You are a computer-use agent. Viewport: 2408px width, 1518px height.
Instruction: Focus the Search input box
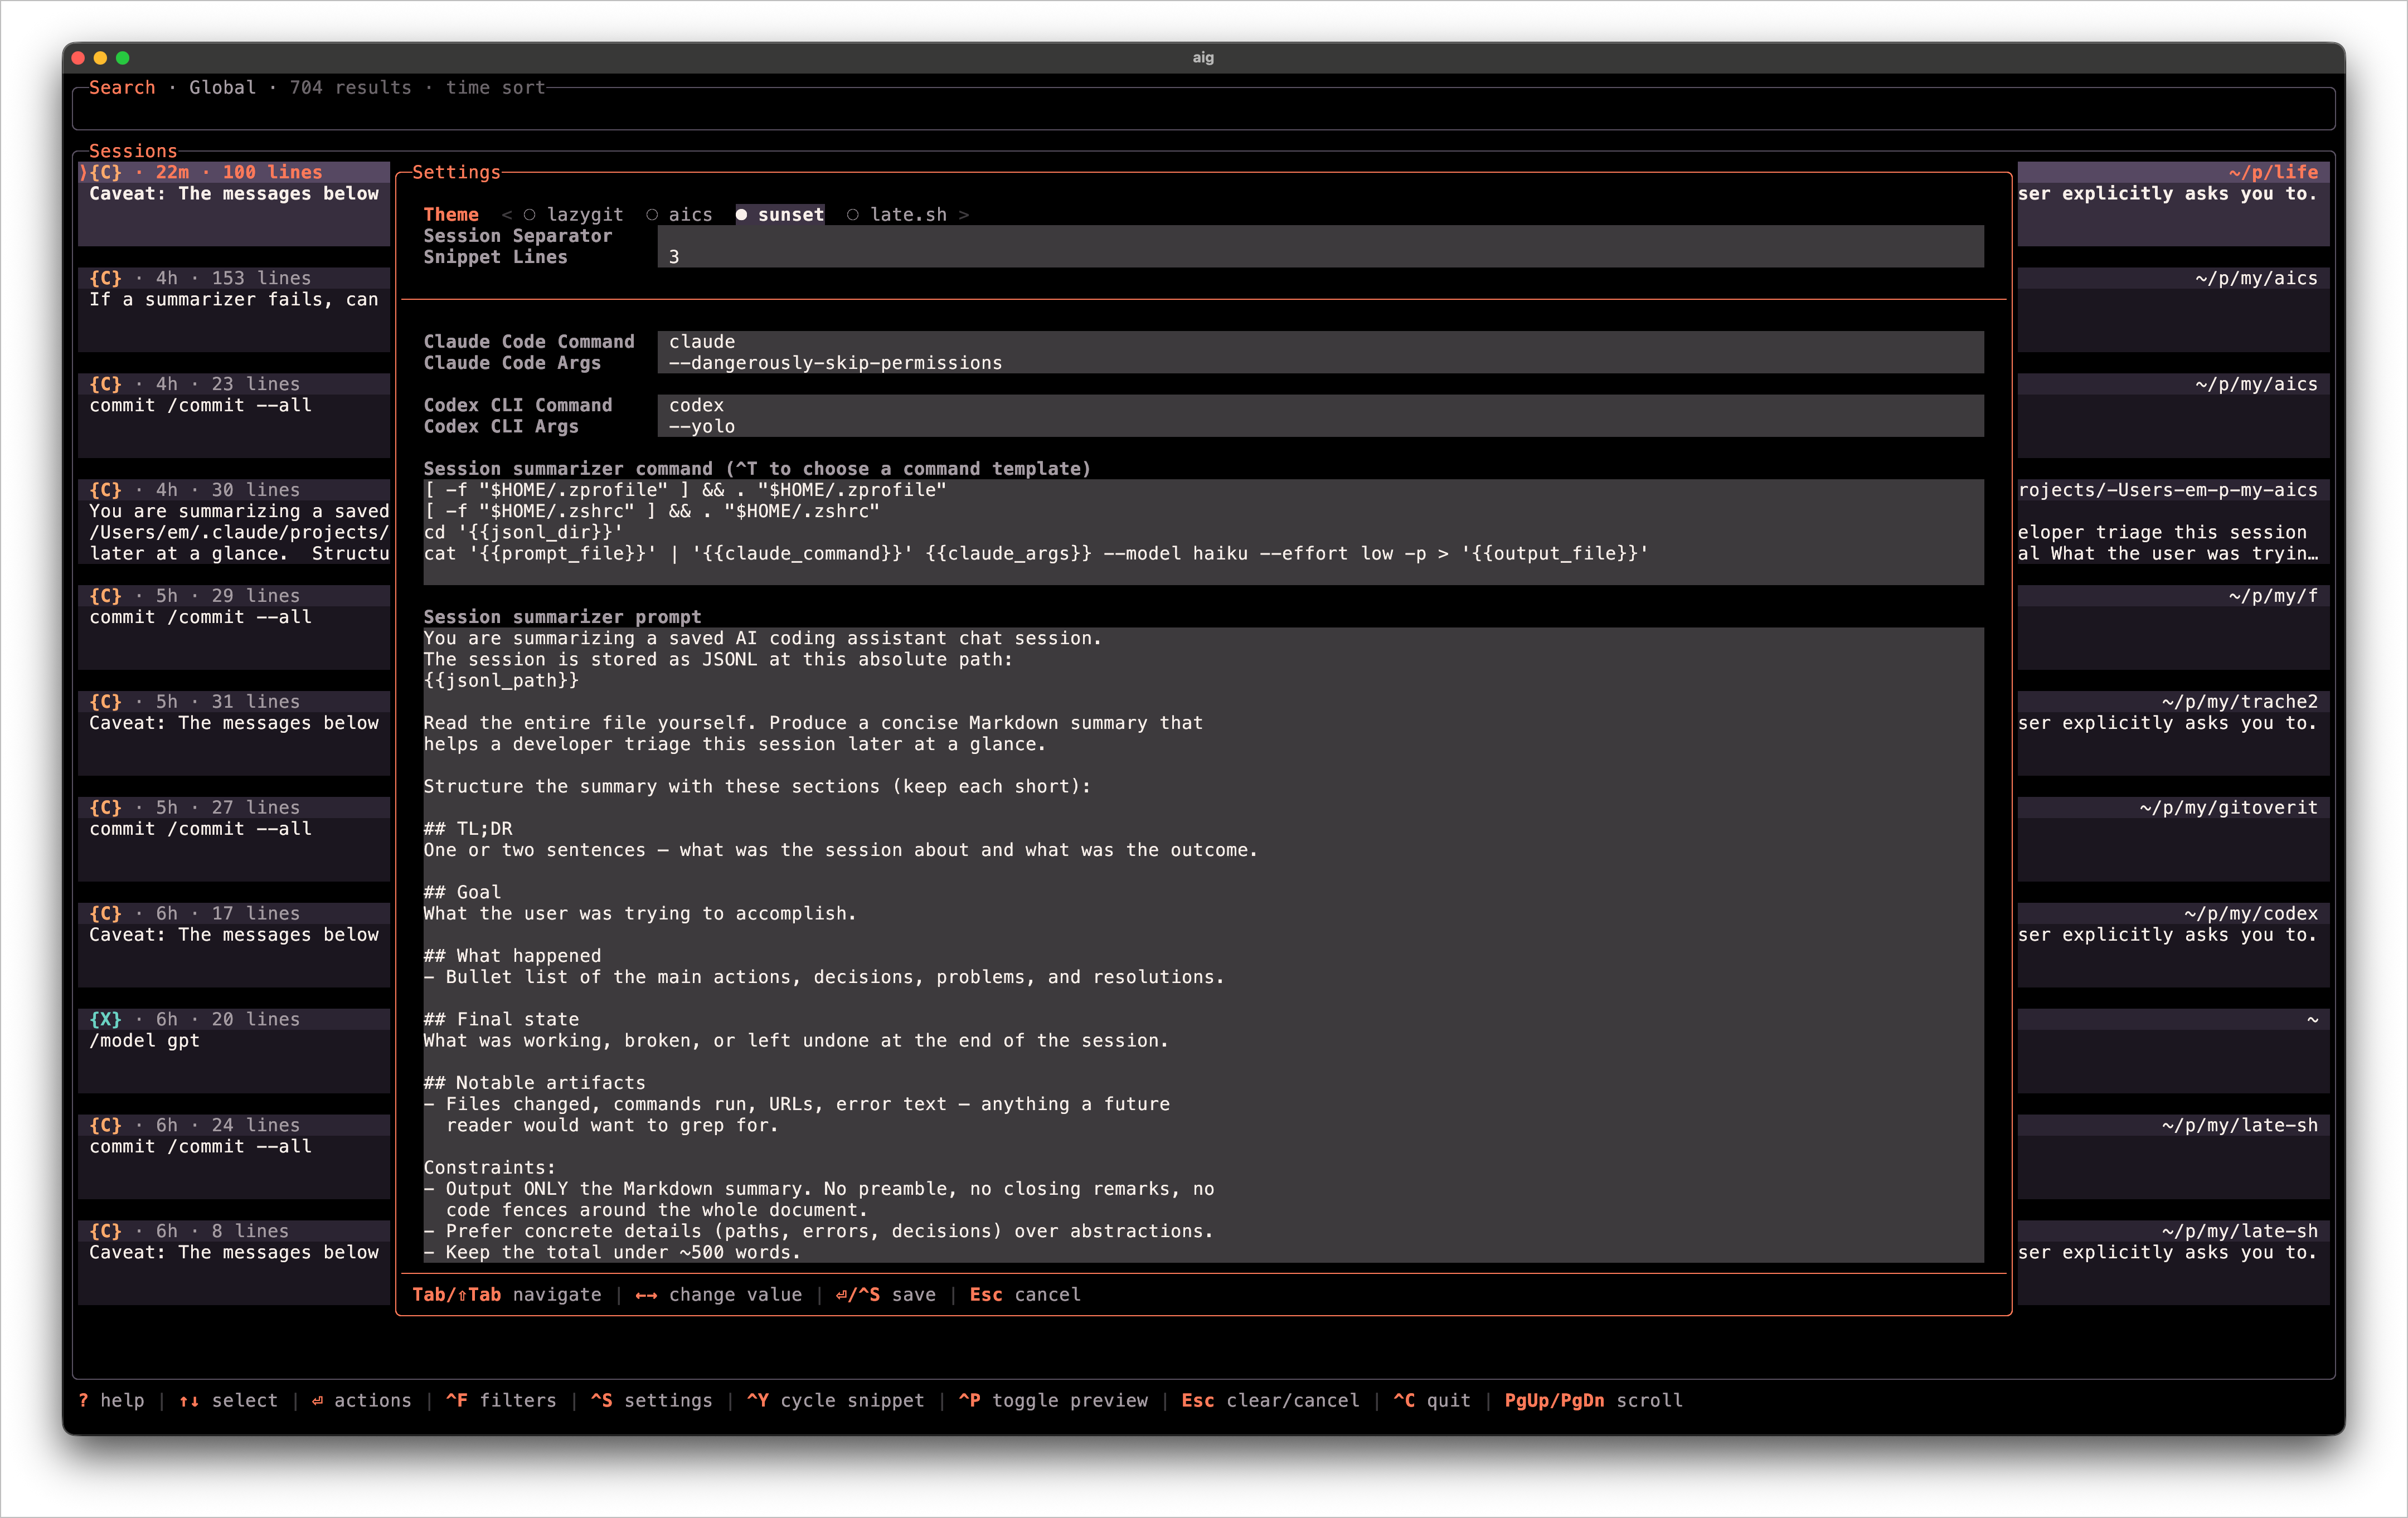1203,109
